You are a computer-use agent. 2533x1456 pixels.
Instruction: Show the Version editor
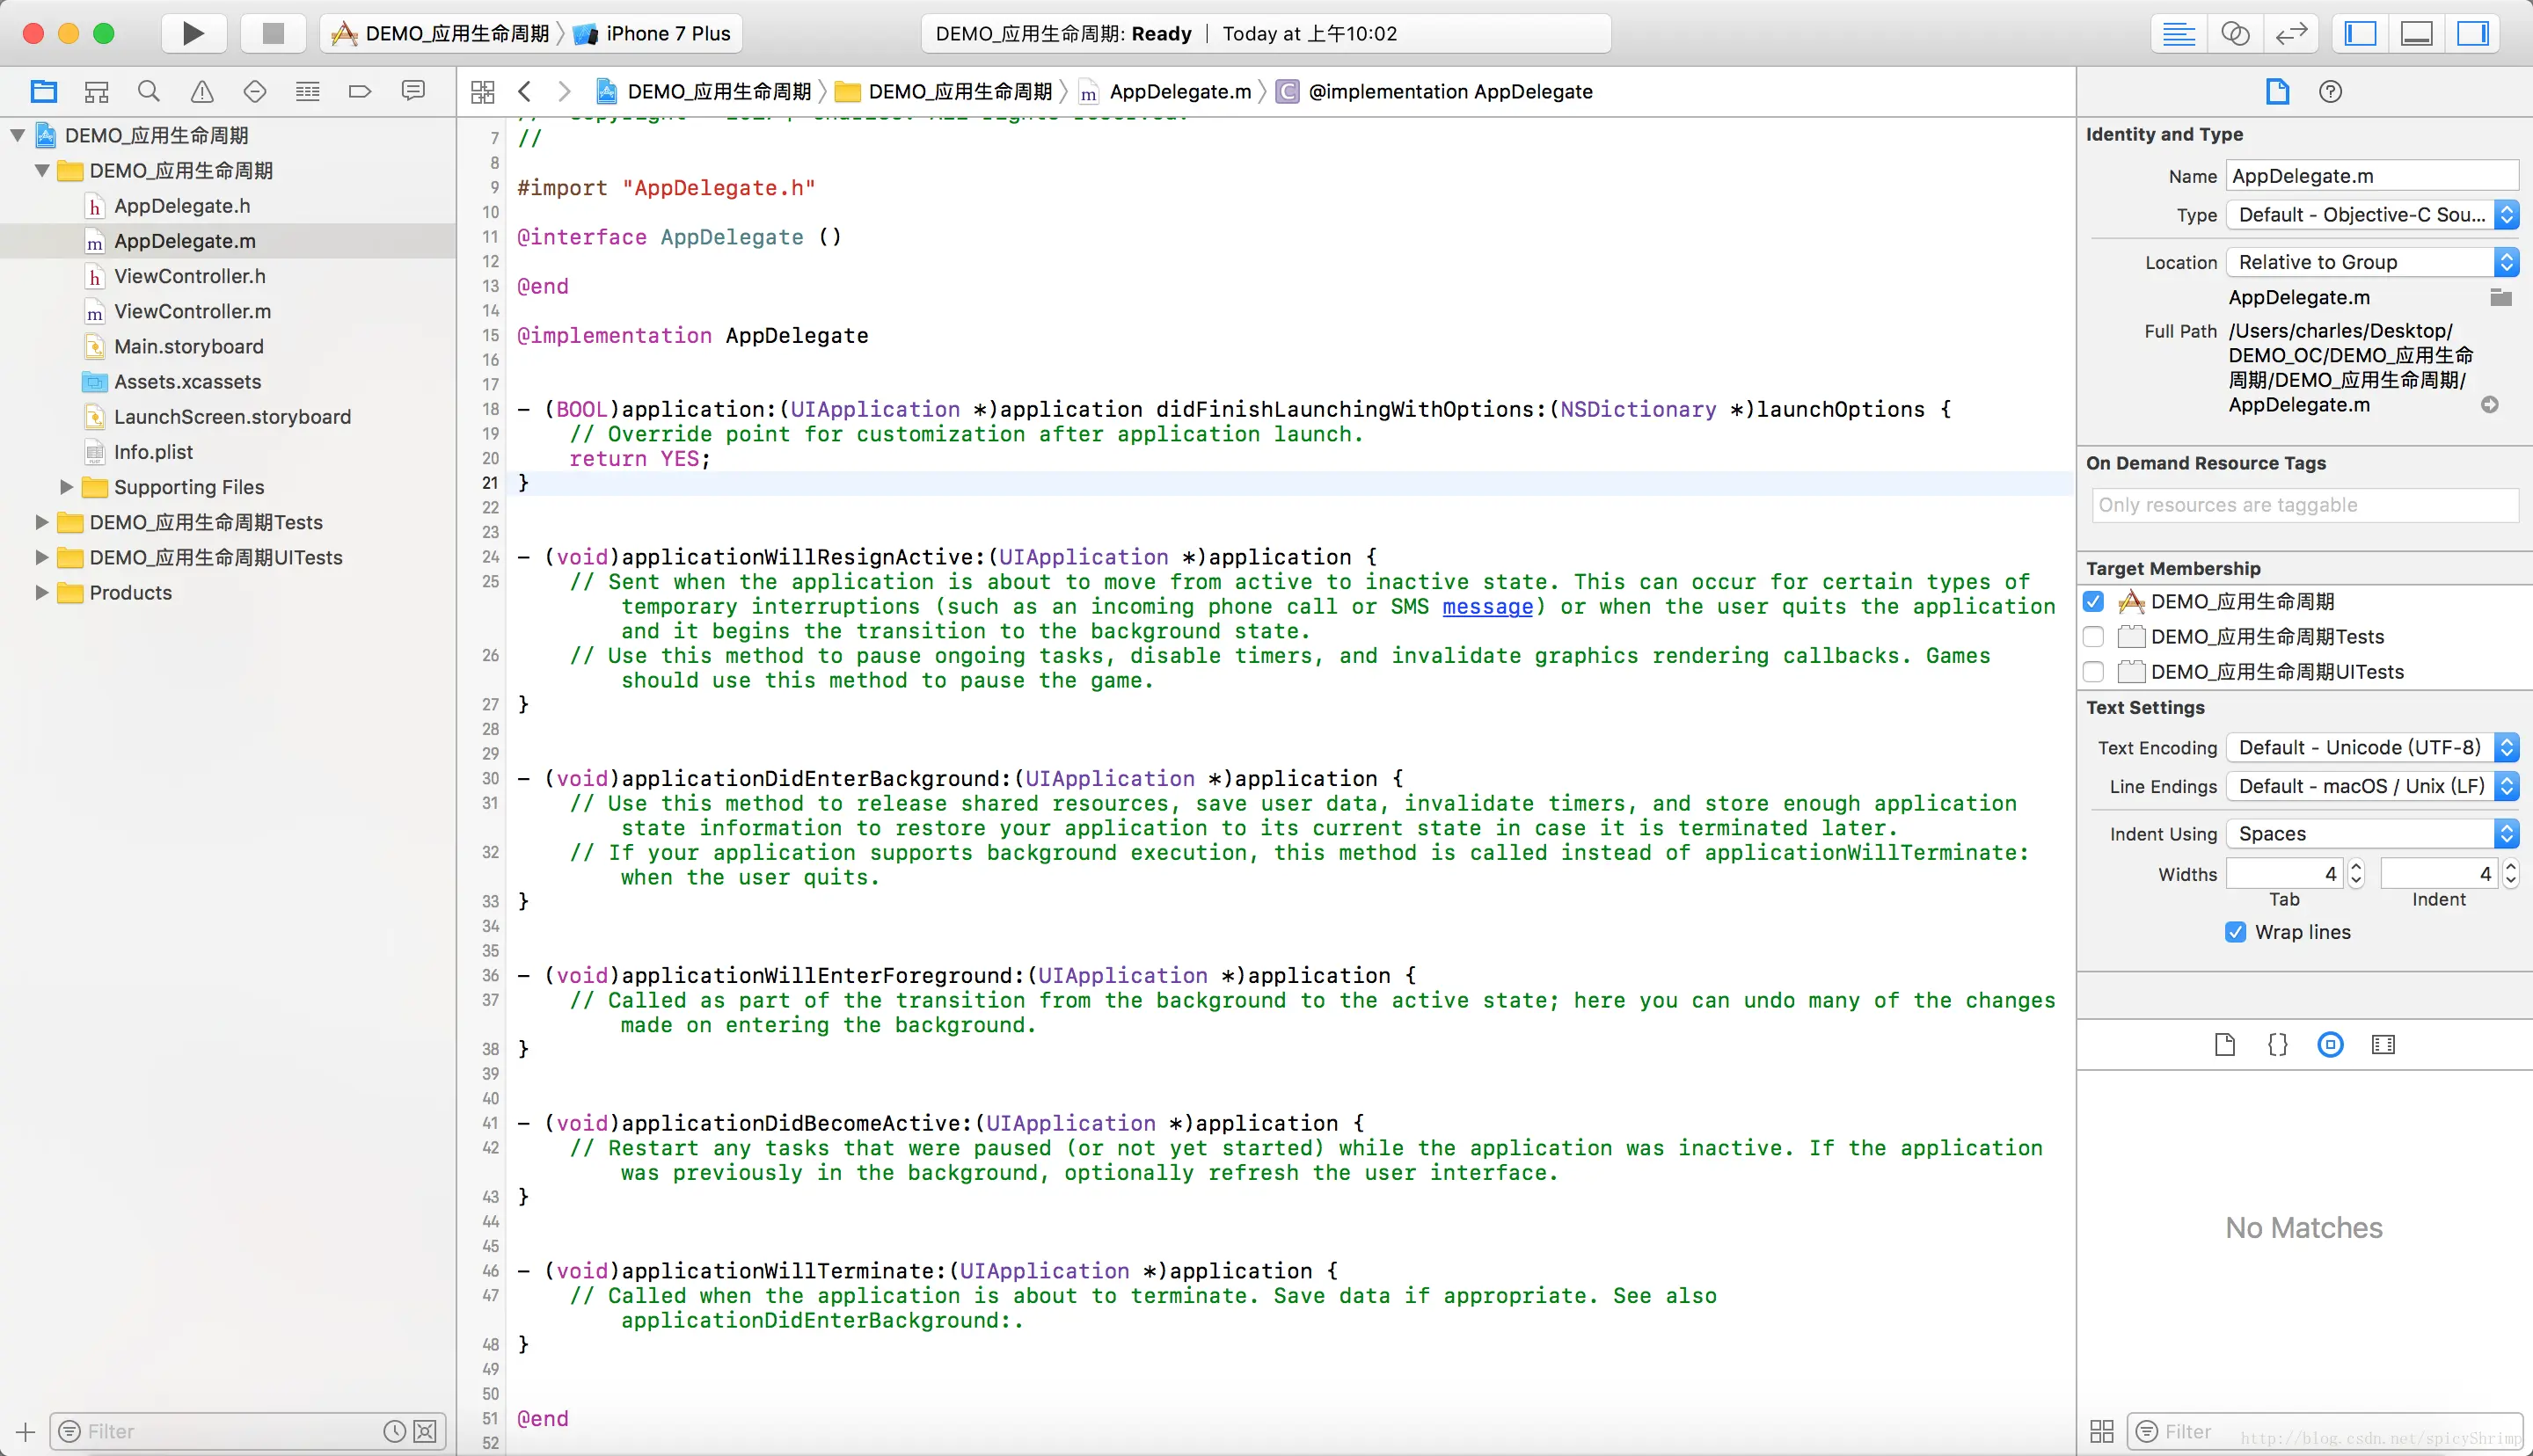[2290, 33]
